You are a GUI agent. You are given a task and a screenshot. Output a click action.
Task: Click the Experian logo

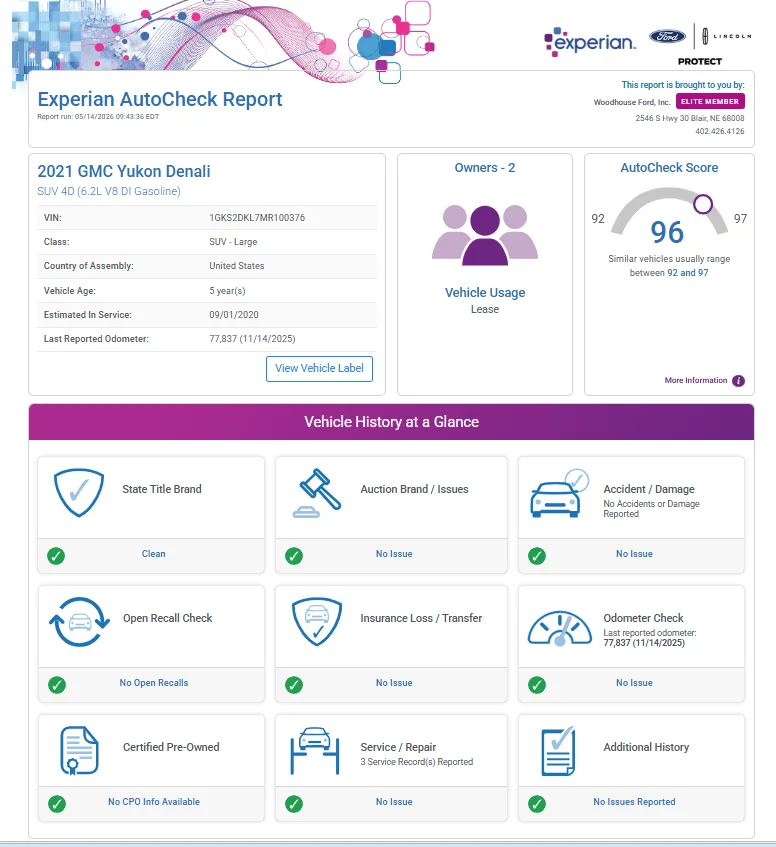click(589, 42)
